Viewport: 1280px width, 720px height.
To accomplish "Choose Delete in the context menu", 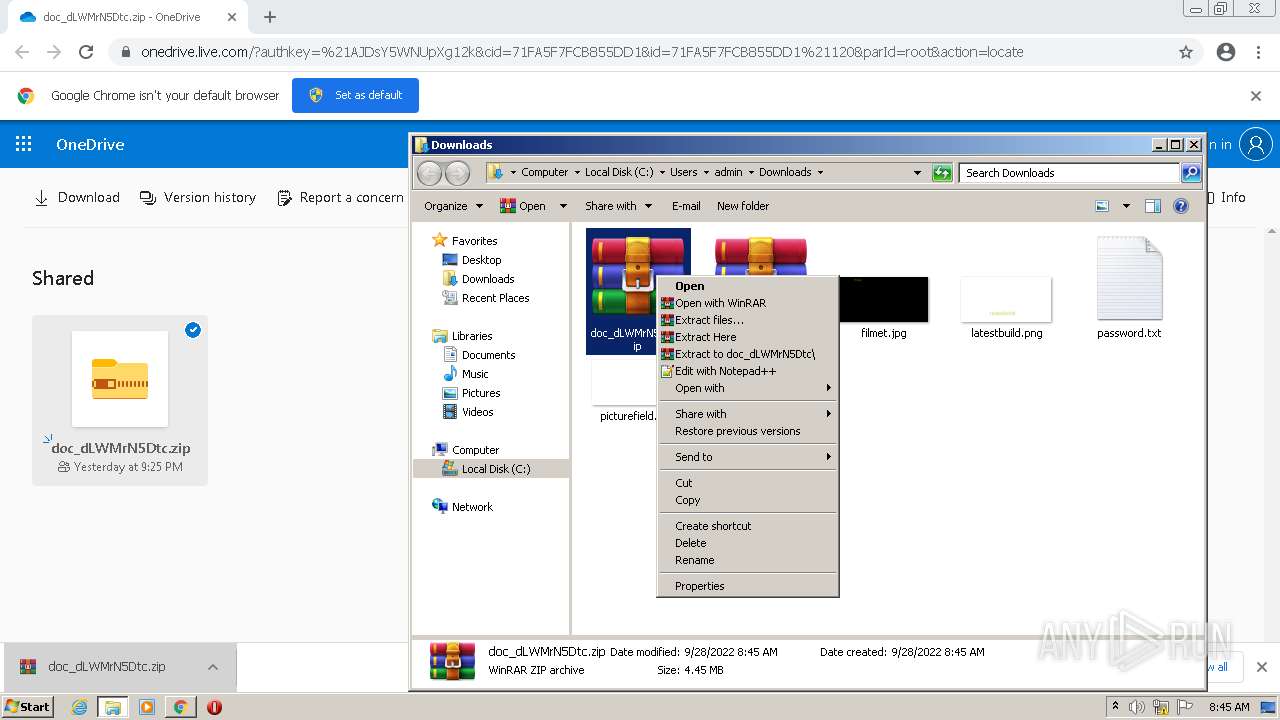I will (x=747, y=543).
